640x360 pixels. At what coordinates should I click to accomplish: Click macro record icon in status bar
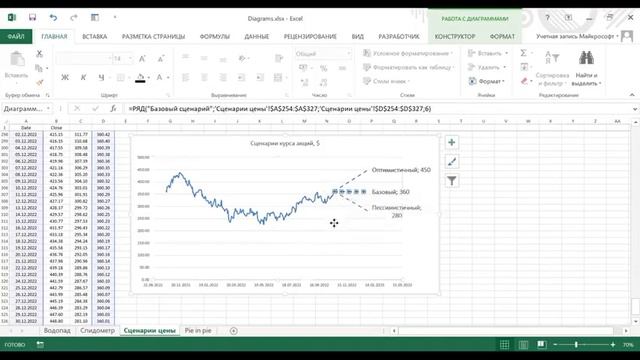40,344
